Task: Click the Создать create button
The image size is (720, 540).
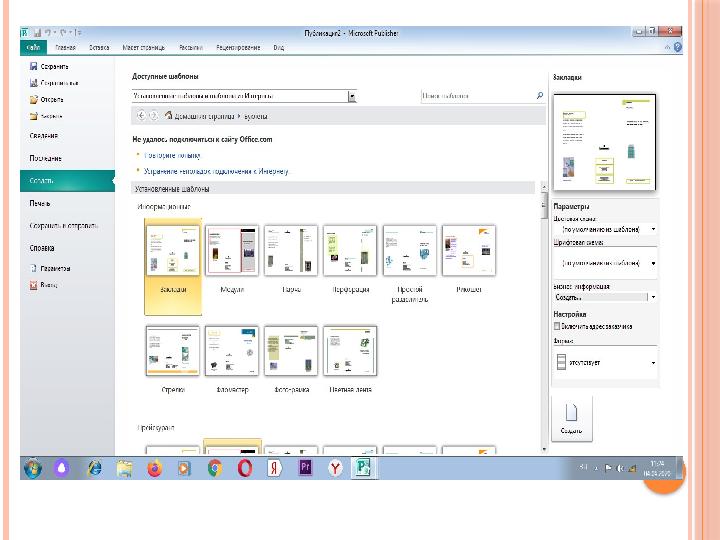Action: 572,419
